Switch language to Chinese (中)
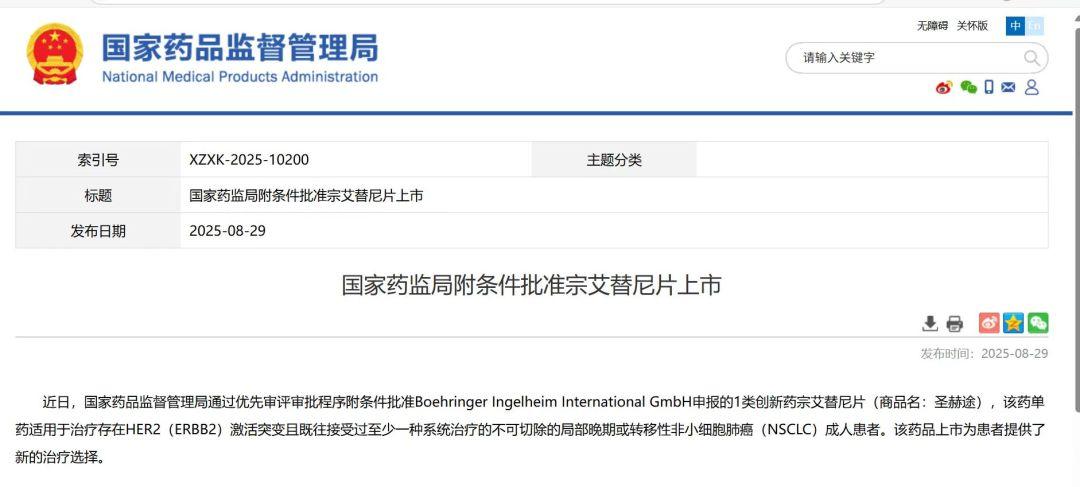This screenshot has width=1080, height=487. coord(1015,26)
